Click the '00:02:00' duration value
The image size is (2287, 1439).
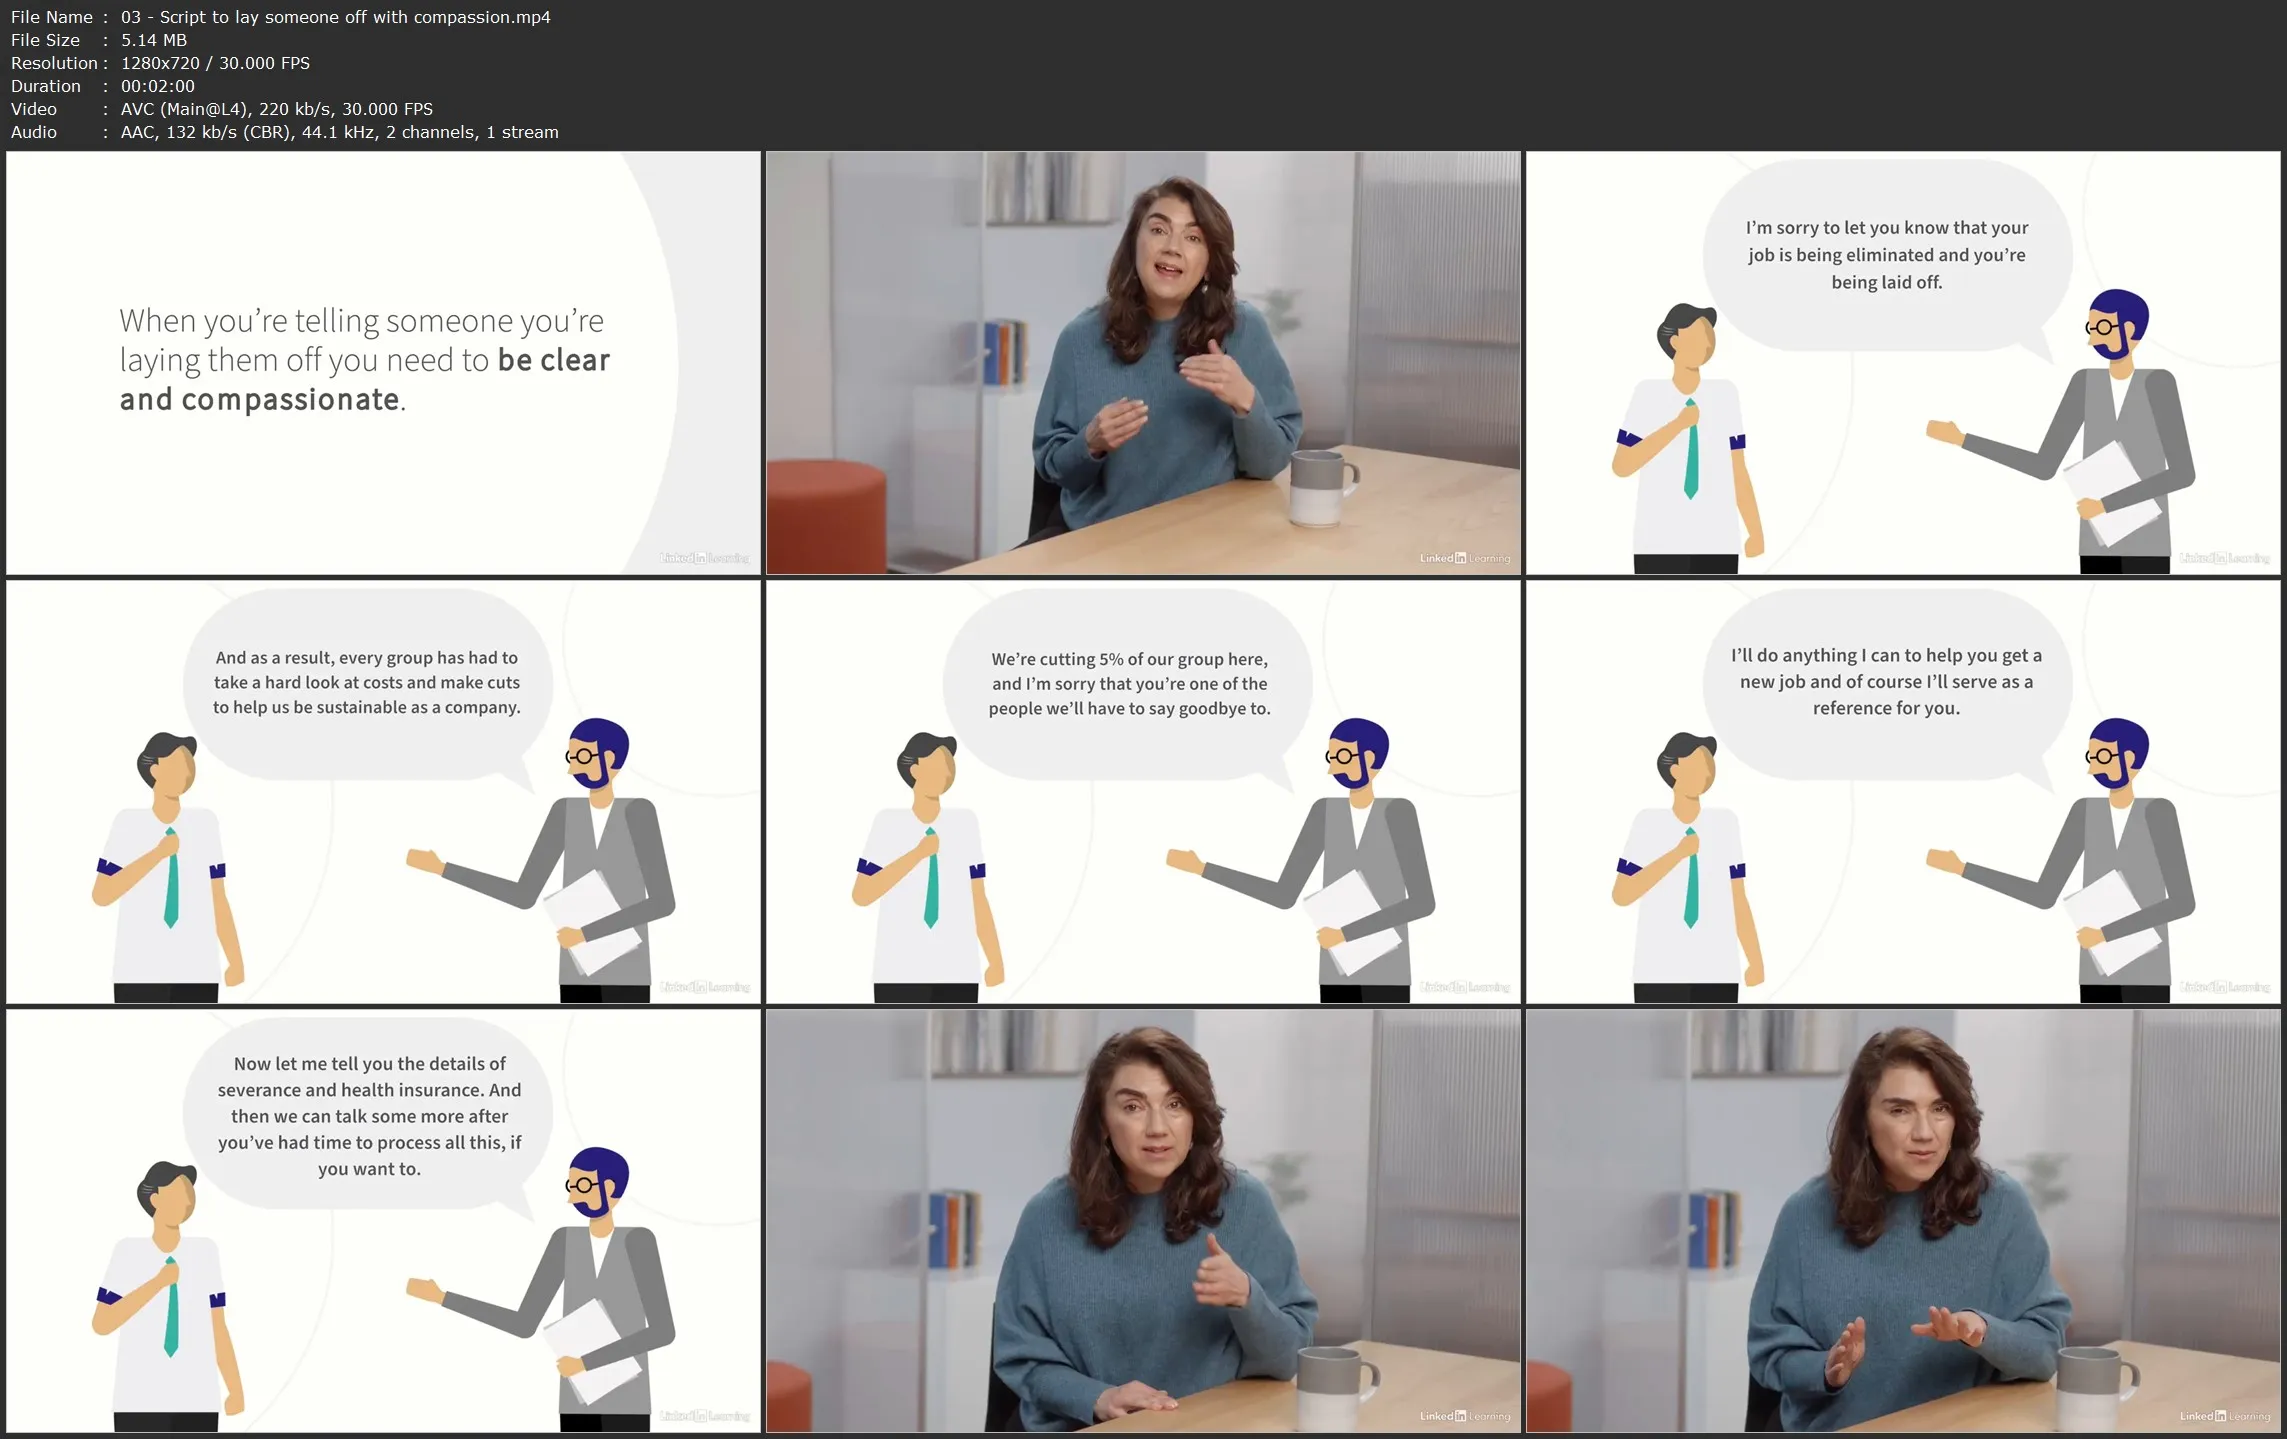pyautogui.click(x=158, y=86)
